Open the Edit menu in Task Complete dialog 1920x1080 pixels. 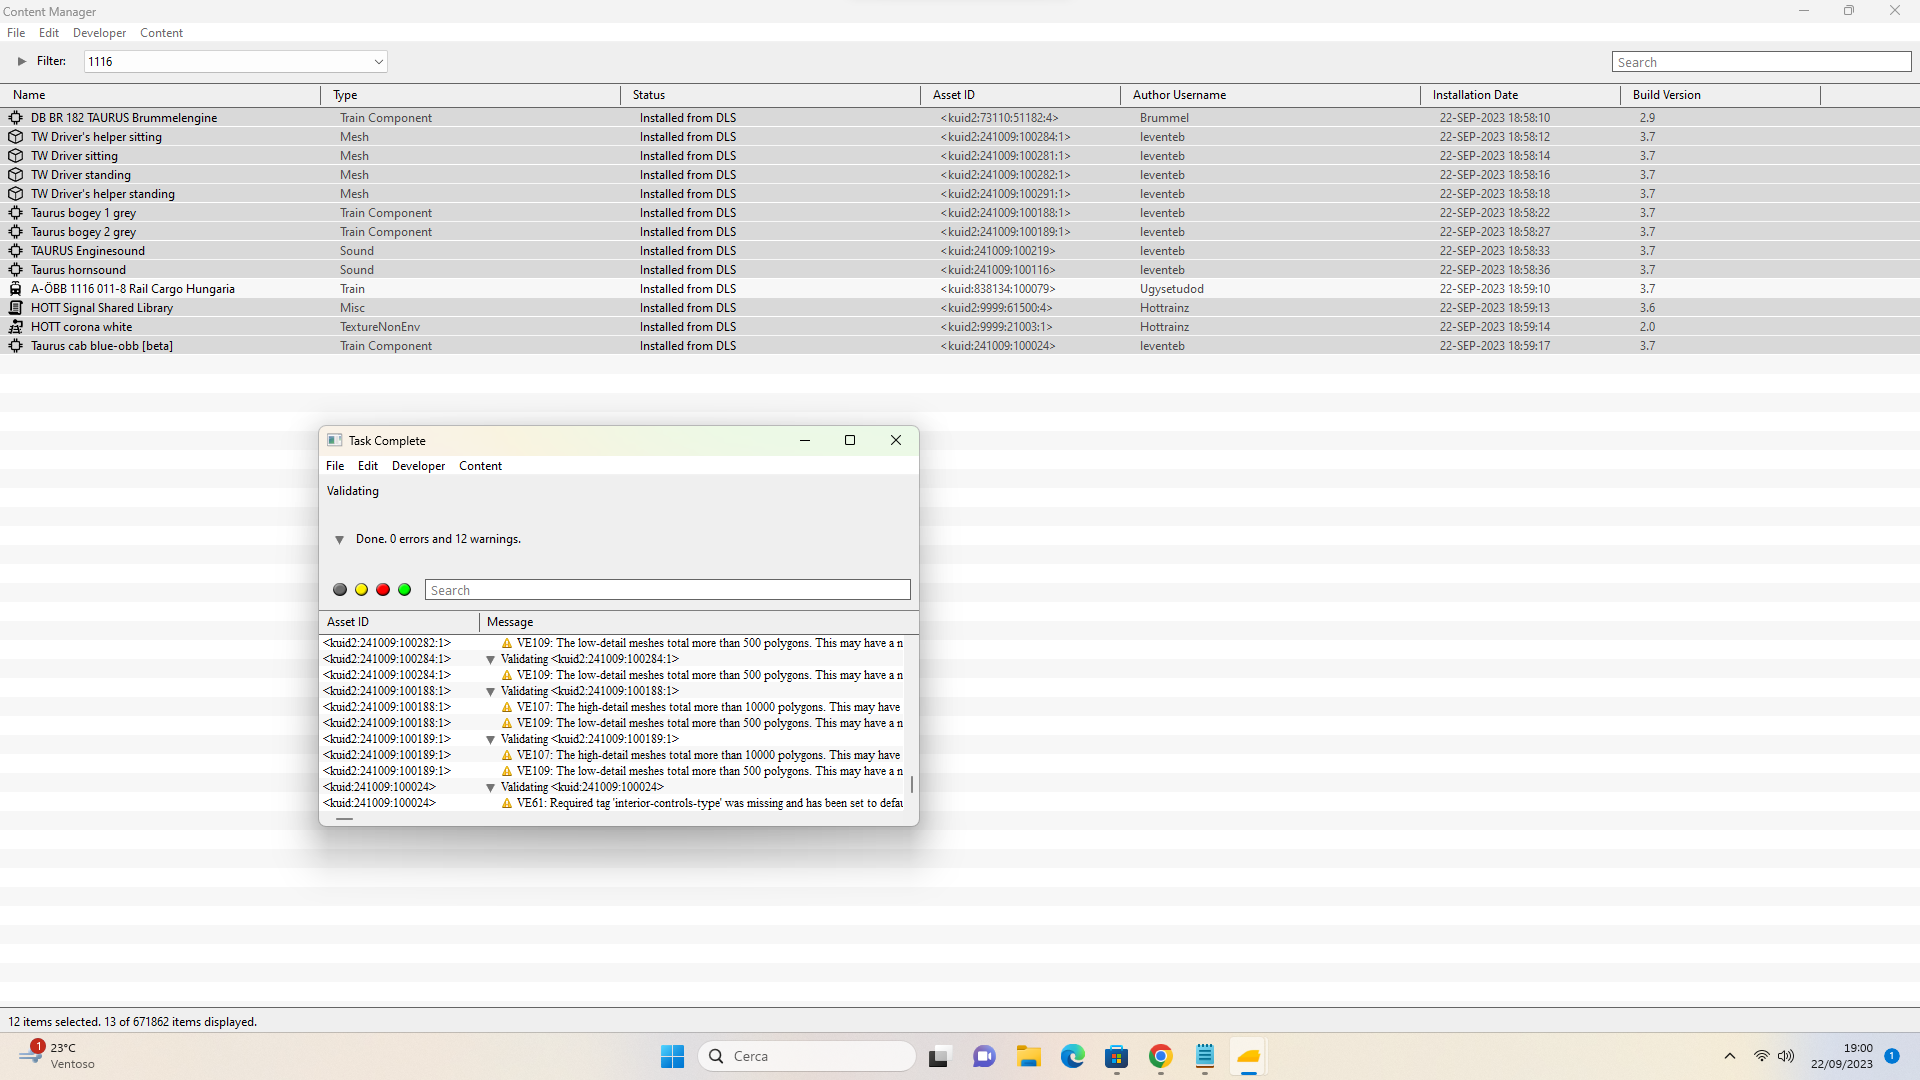tap(368, 466)
